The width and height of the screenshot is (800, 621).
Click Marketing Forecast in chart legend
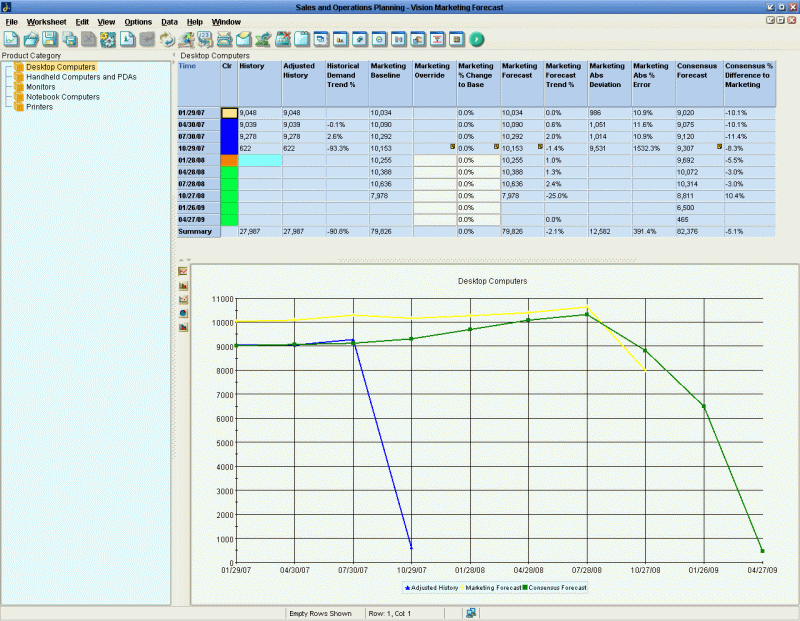click(x=490, y=588)
